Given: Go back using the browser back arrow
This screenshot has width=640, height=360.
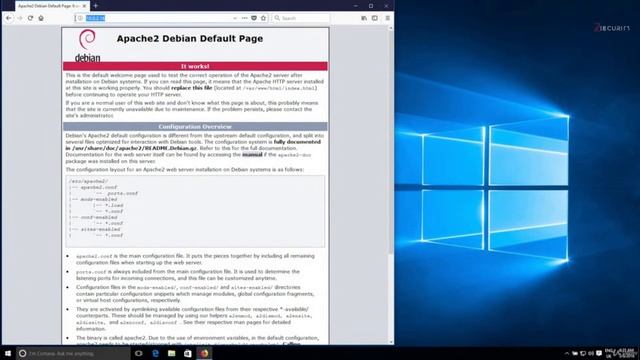Looking at the screenshot, I should click(x=9, y=18).
